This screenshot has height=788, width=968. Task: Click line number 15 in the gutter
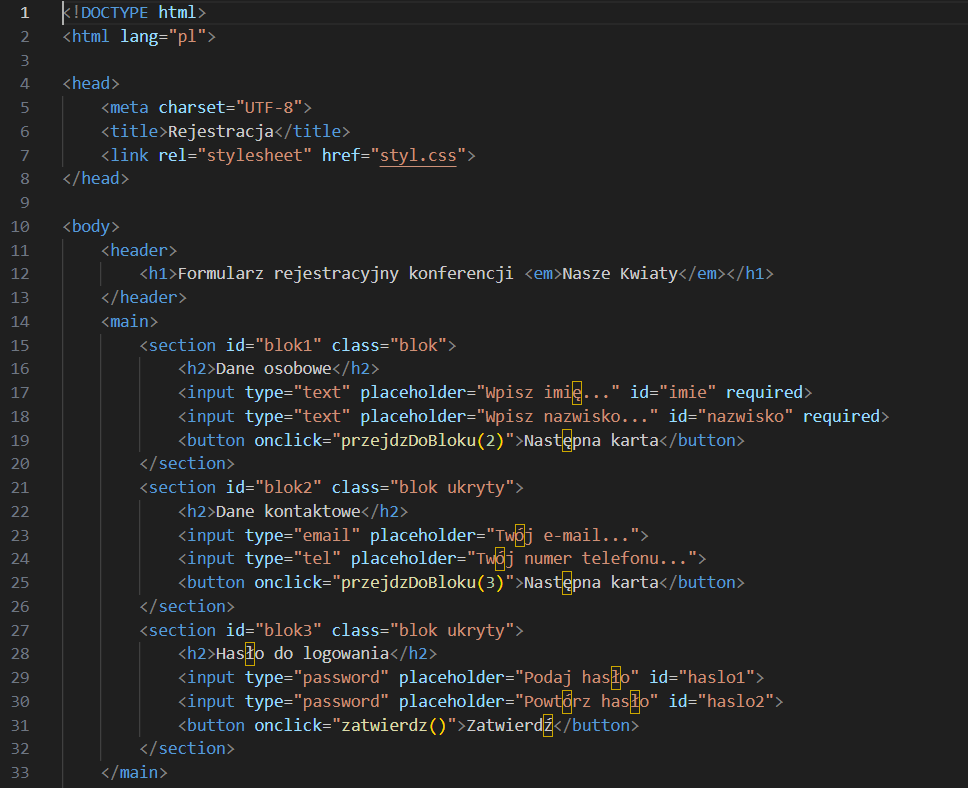click(22, 345)
